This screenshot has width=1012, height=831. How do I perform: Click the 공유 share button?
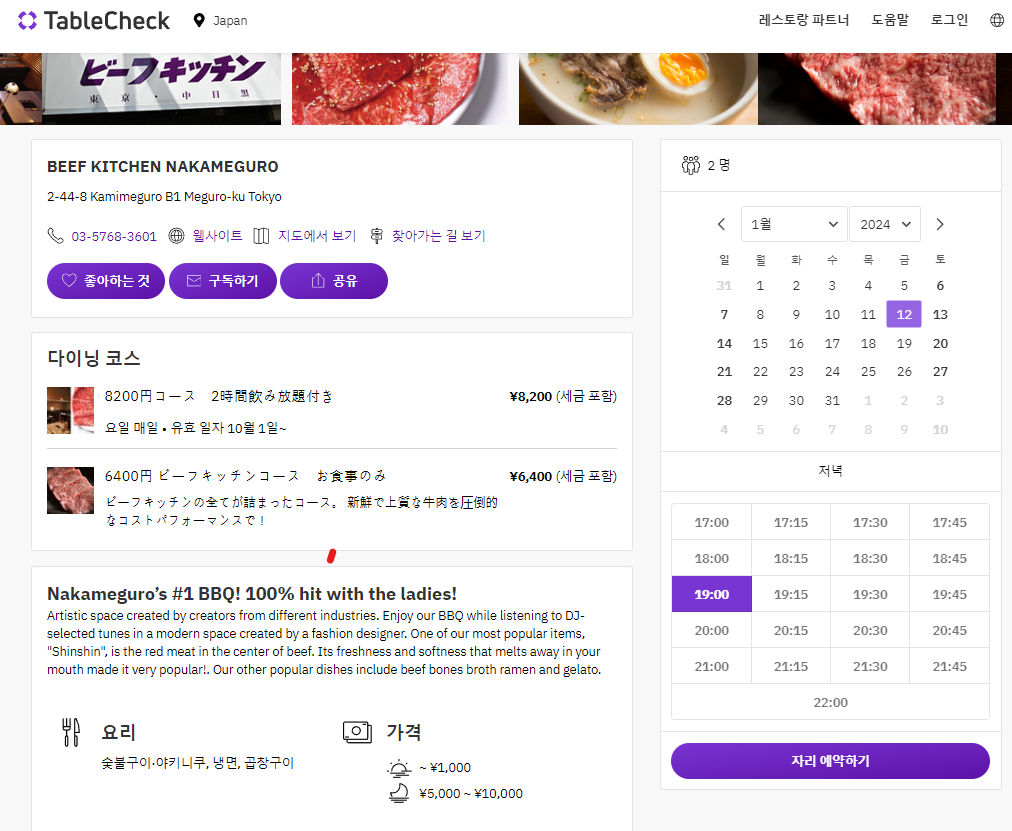pyautogui.click(x=334, y=281)
